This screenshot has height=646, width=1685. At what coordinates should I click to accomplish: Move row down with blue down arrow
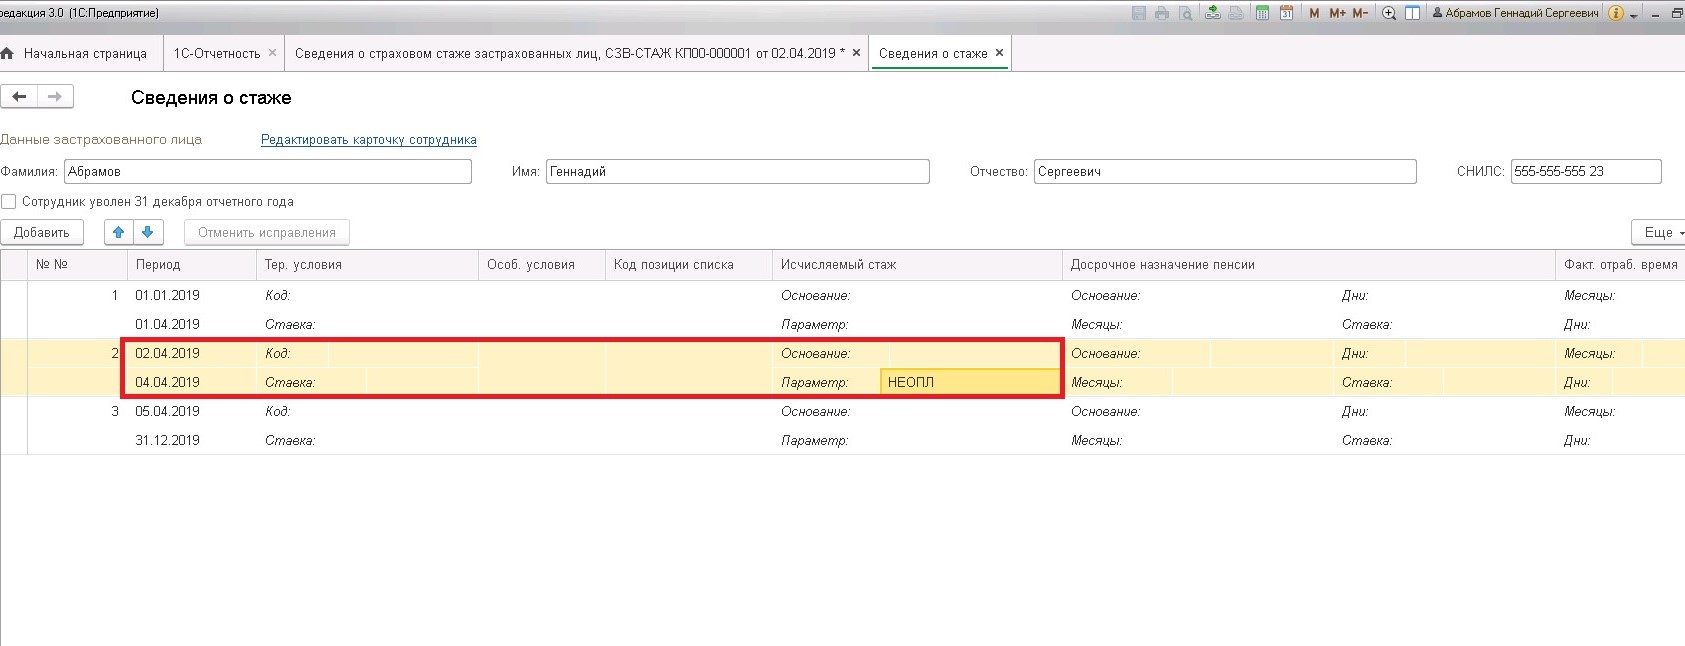click(x=147, y=232)
